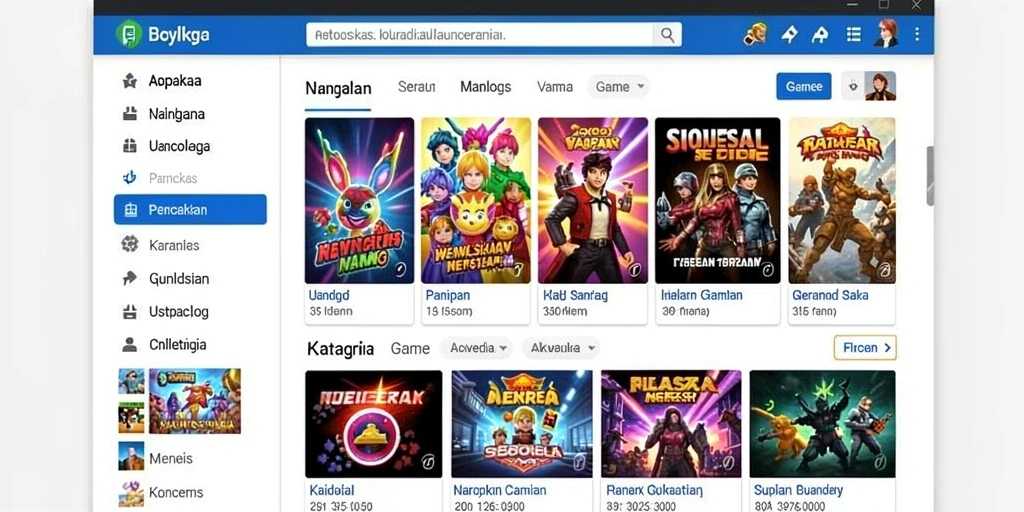This screenshot has width=1024, height=512.
Task: Open the Naropkin Camian title link
Action: tap(500, 490)
